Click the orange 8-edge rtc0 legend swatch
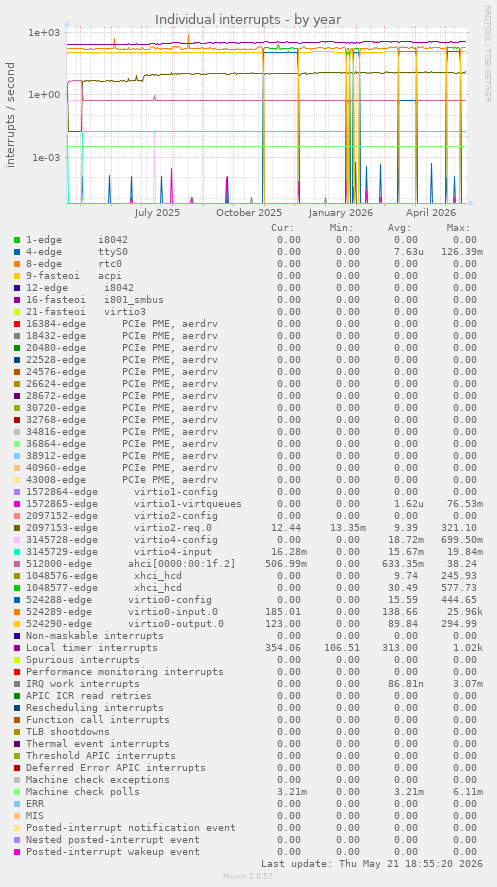This screenshot has width=497, height=887. pyautogui.click(x=17, y=264)
